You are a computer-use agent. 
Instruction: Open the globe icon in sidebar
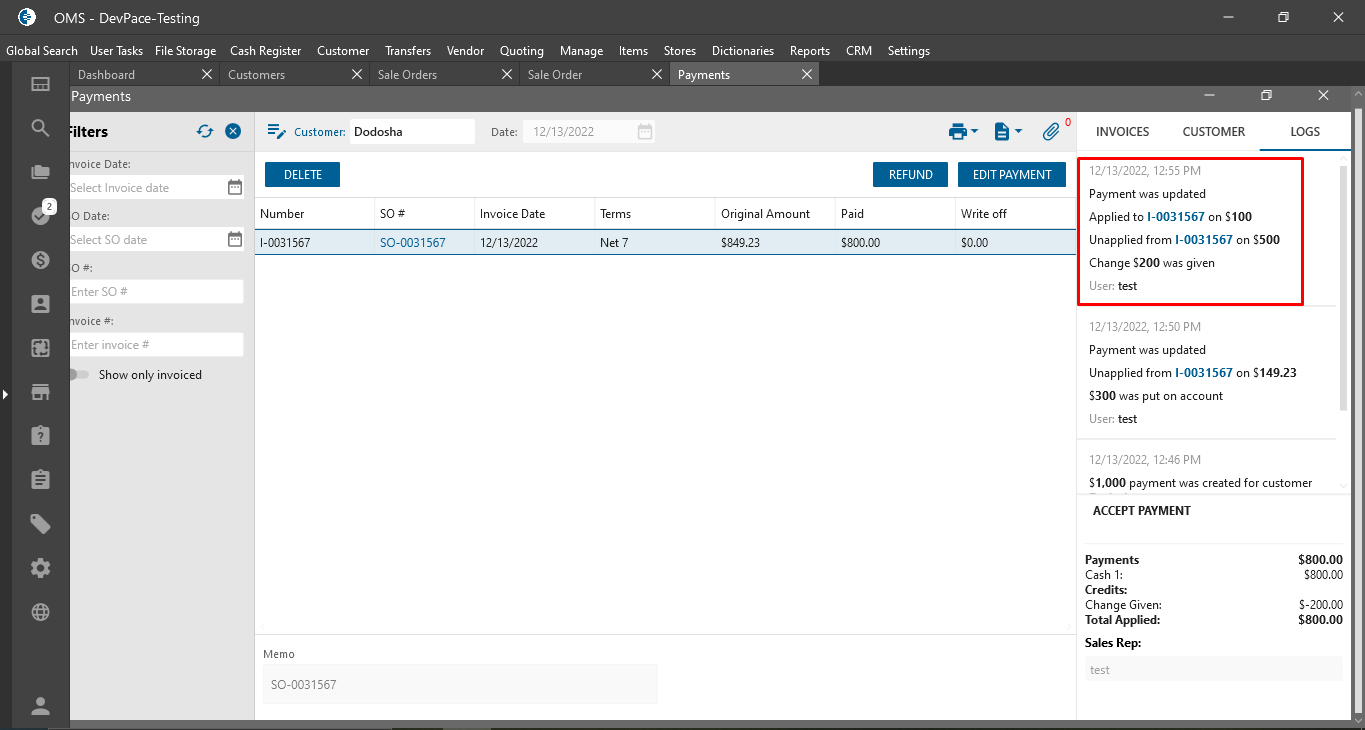(40, 612)
